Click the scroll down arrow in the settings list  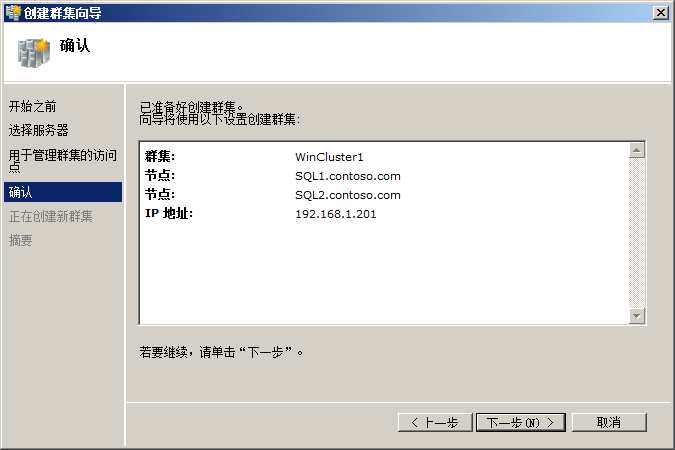tap(636, 316)
